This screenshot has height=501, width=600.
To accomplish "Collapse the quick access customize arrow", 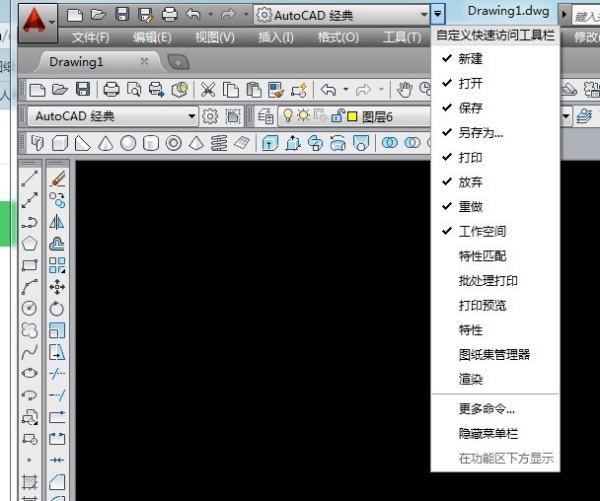I will (x=439, y=15).
